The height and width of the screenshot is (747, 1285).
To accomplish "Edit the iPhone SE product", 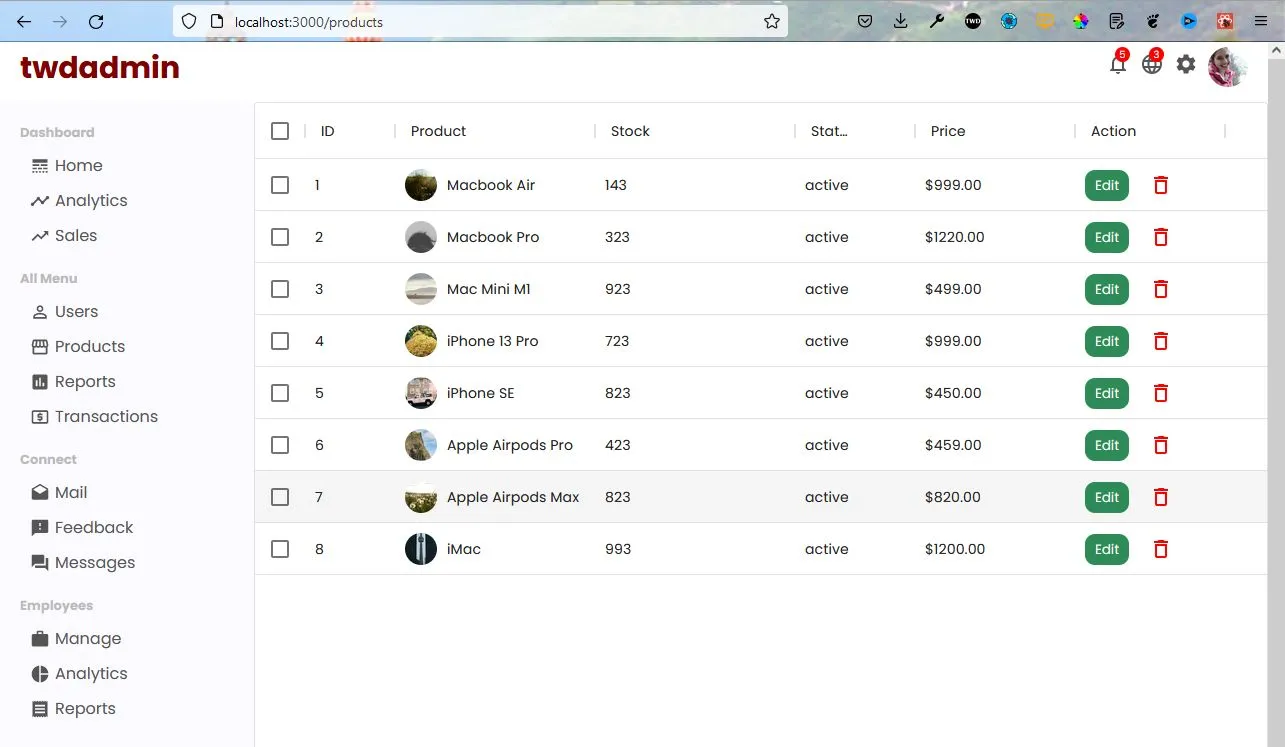I will [1107, 393].
